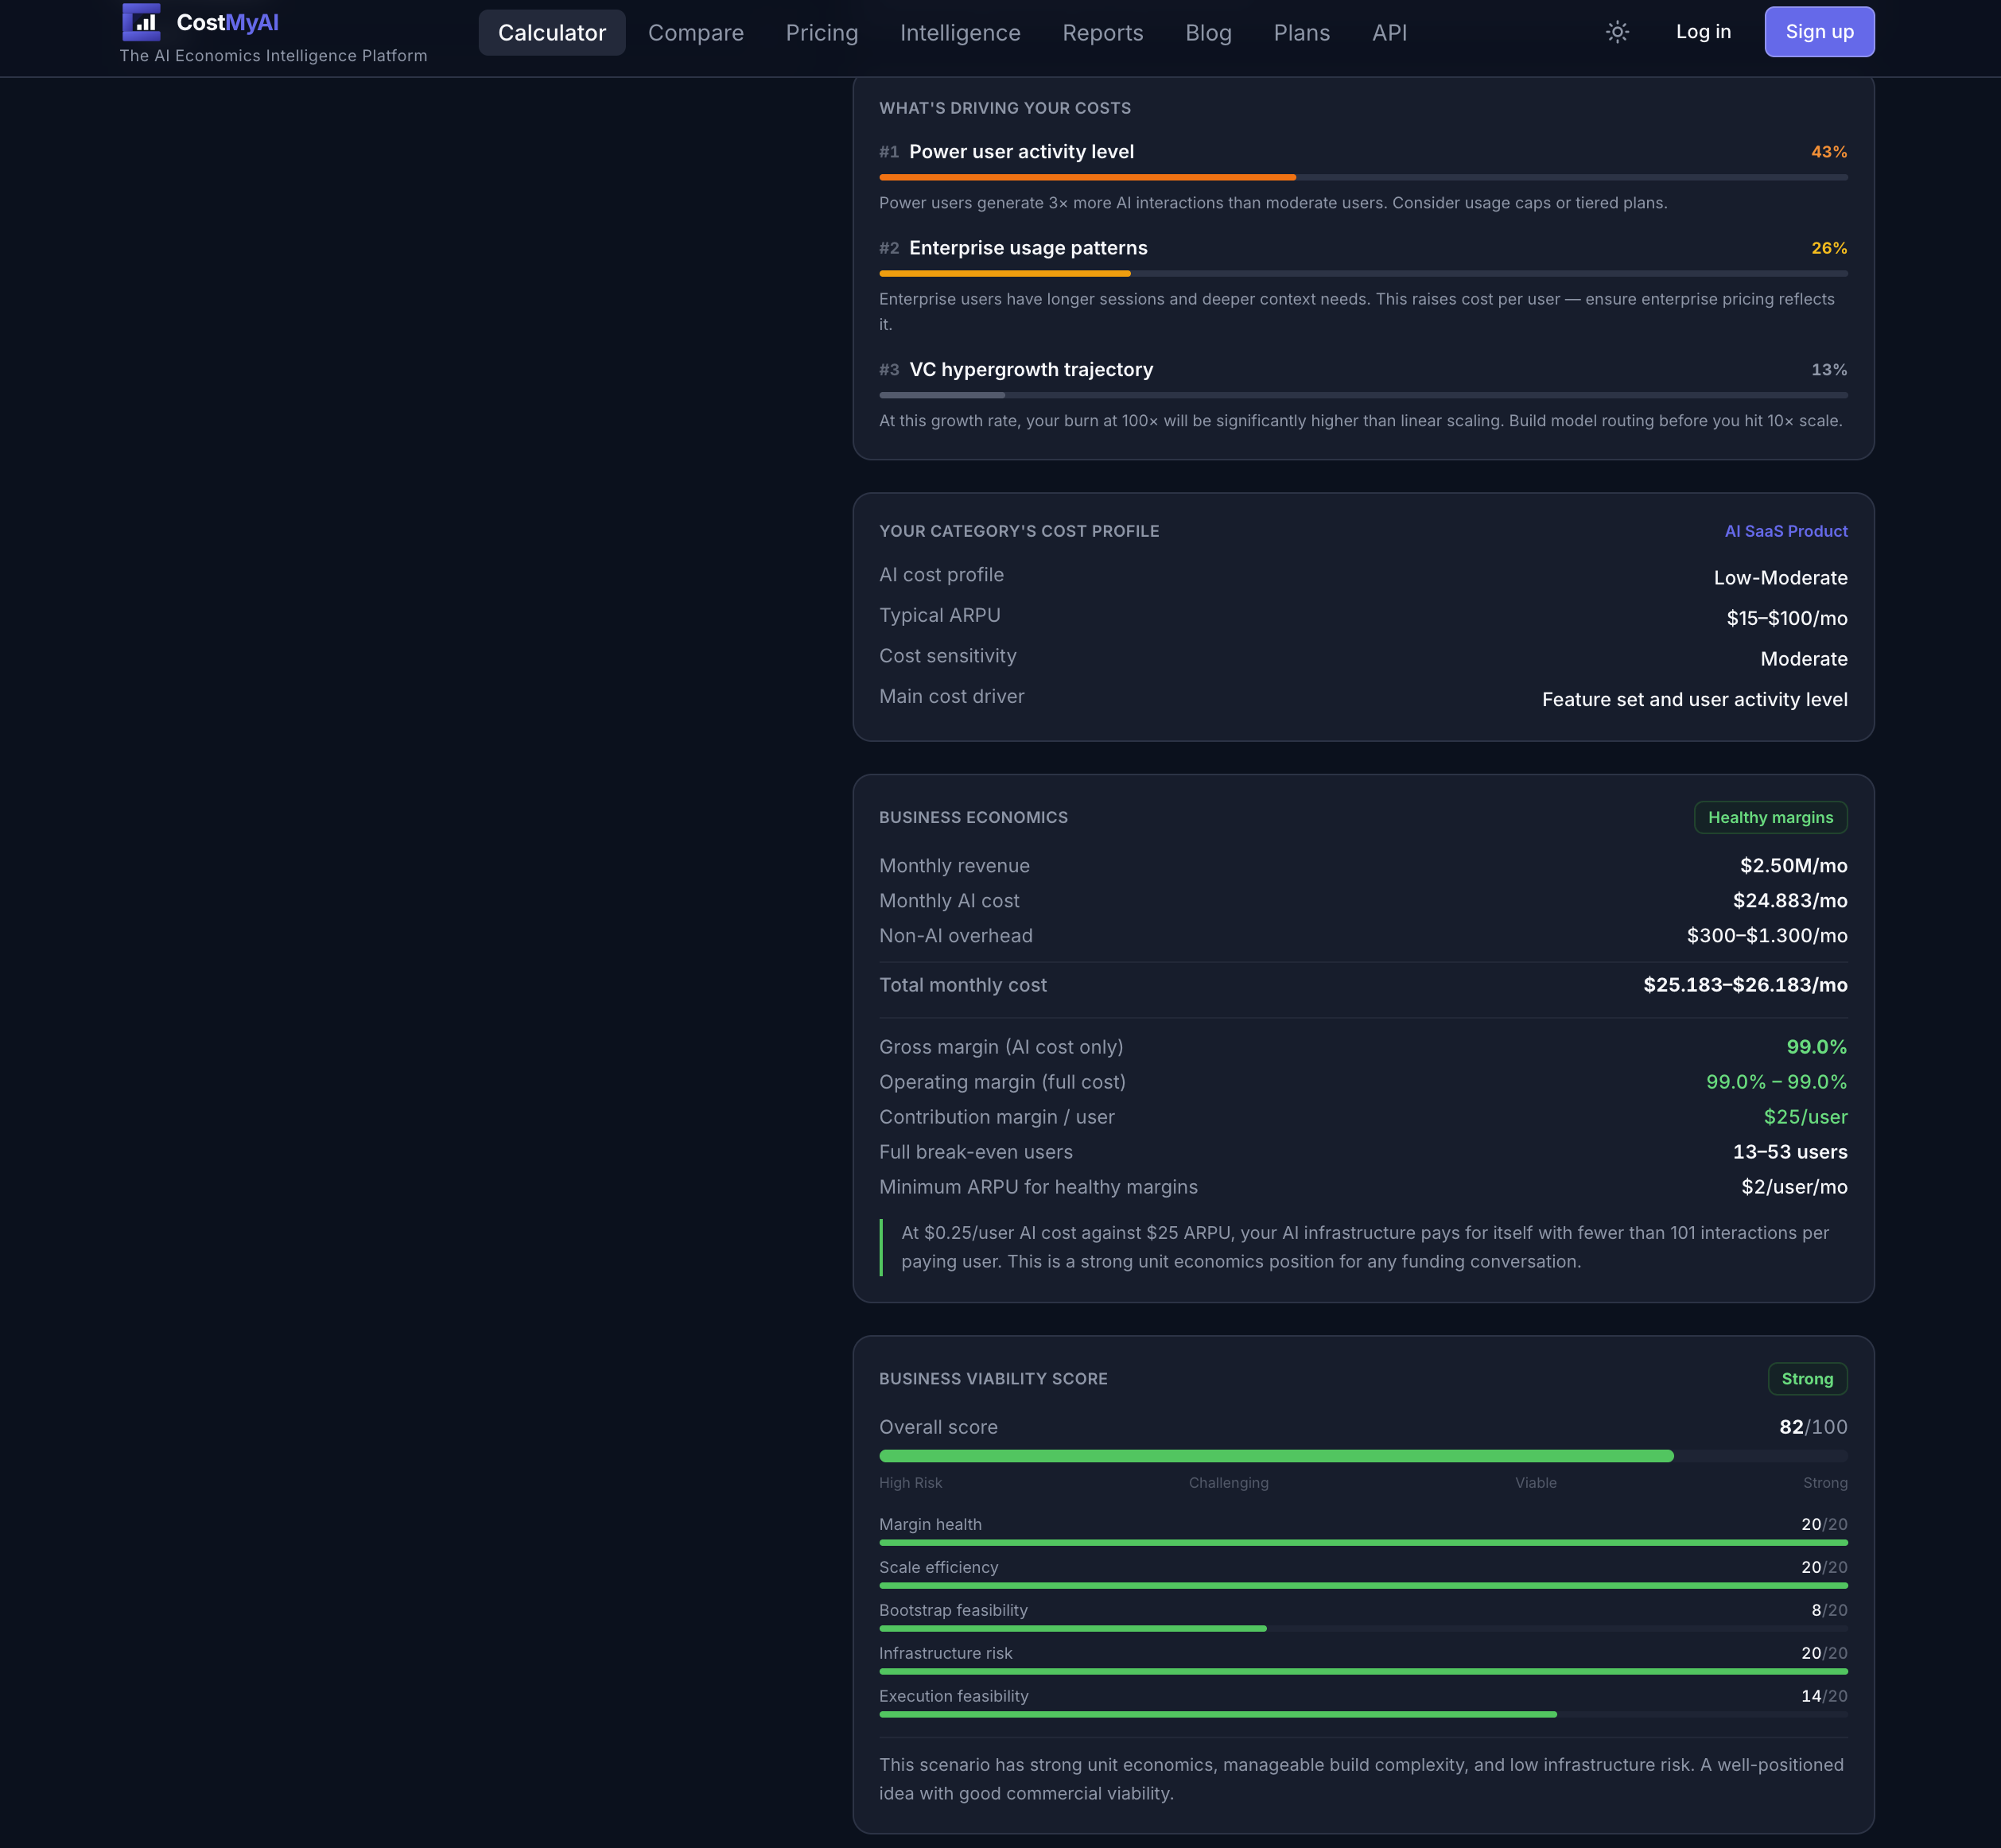Click the "$15–$100/mo" Typical ARPU value
This screenshot has width=2001, height=1848.
click(x=1786, y=618)
